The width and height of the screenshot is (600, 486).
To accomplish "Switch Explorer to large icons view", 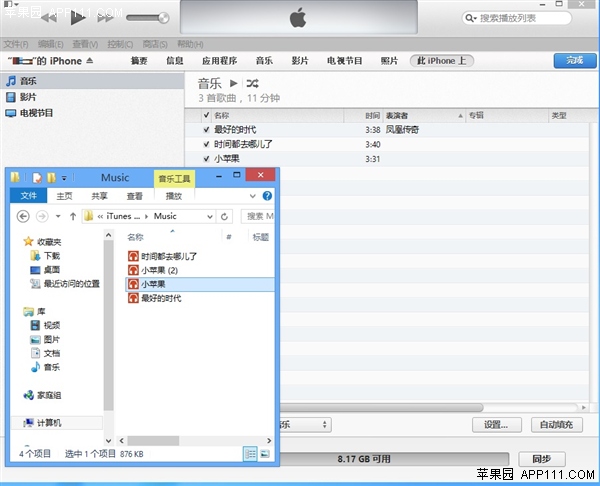I will [x=264, y=454].
